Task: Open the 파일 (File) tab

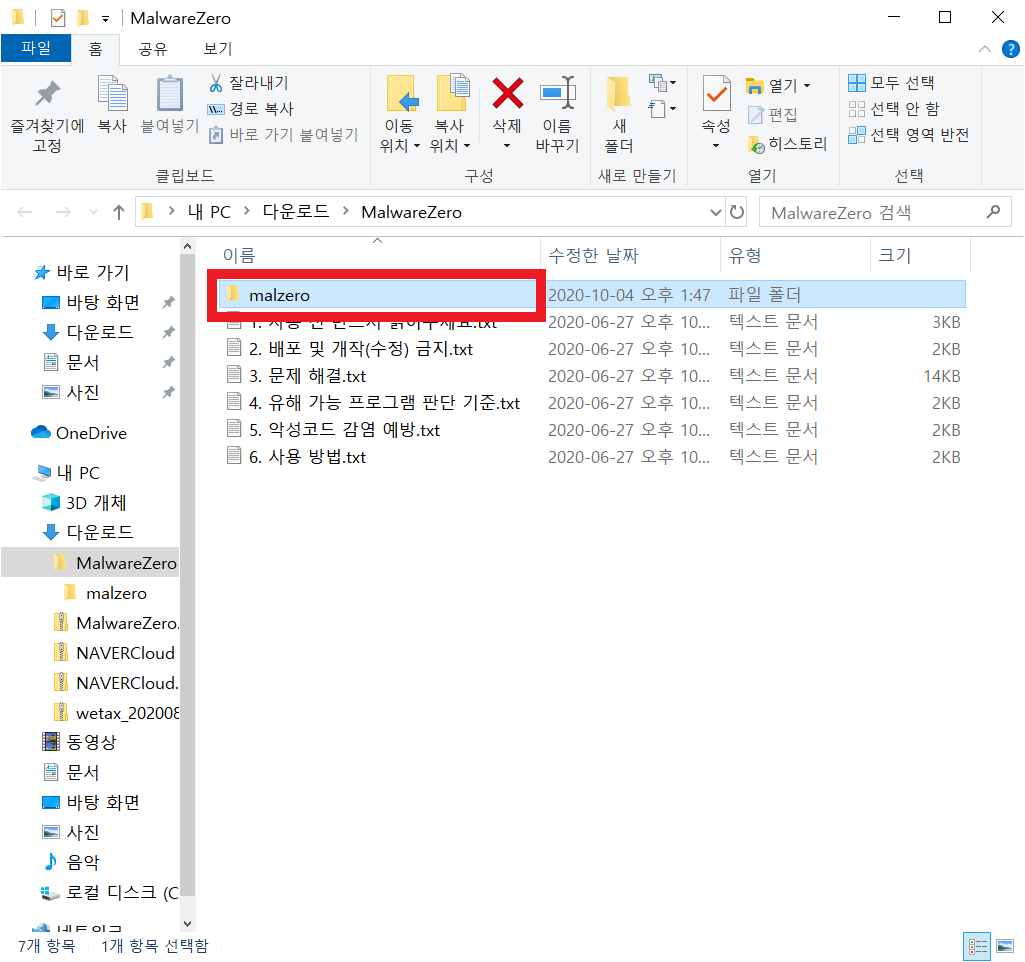Action: (36, 48)
